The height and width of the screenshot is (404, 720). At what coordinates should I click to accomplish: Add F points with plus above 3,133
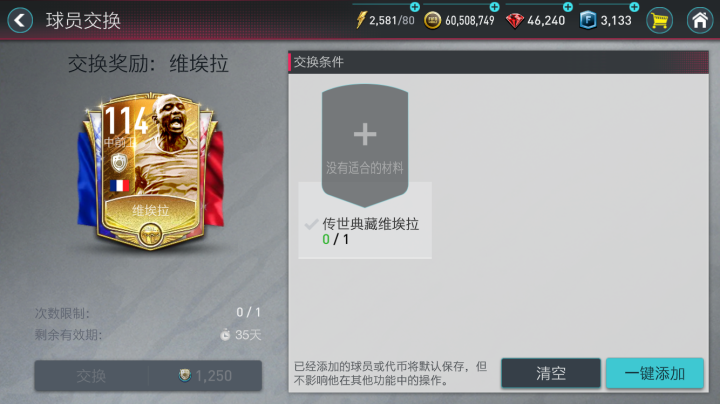tap(634, 6)
